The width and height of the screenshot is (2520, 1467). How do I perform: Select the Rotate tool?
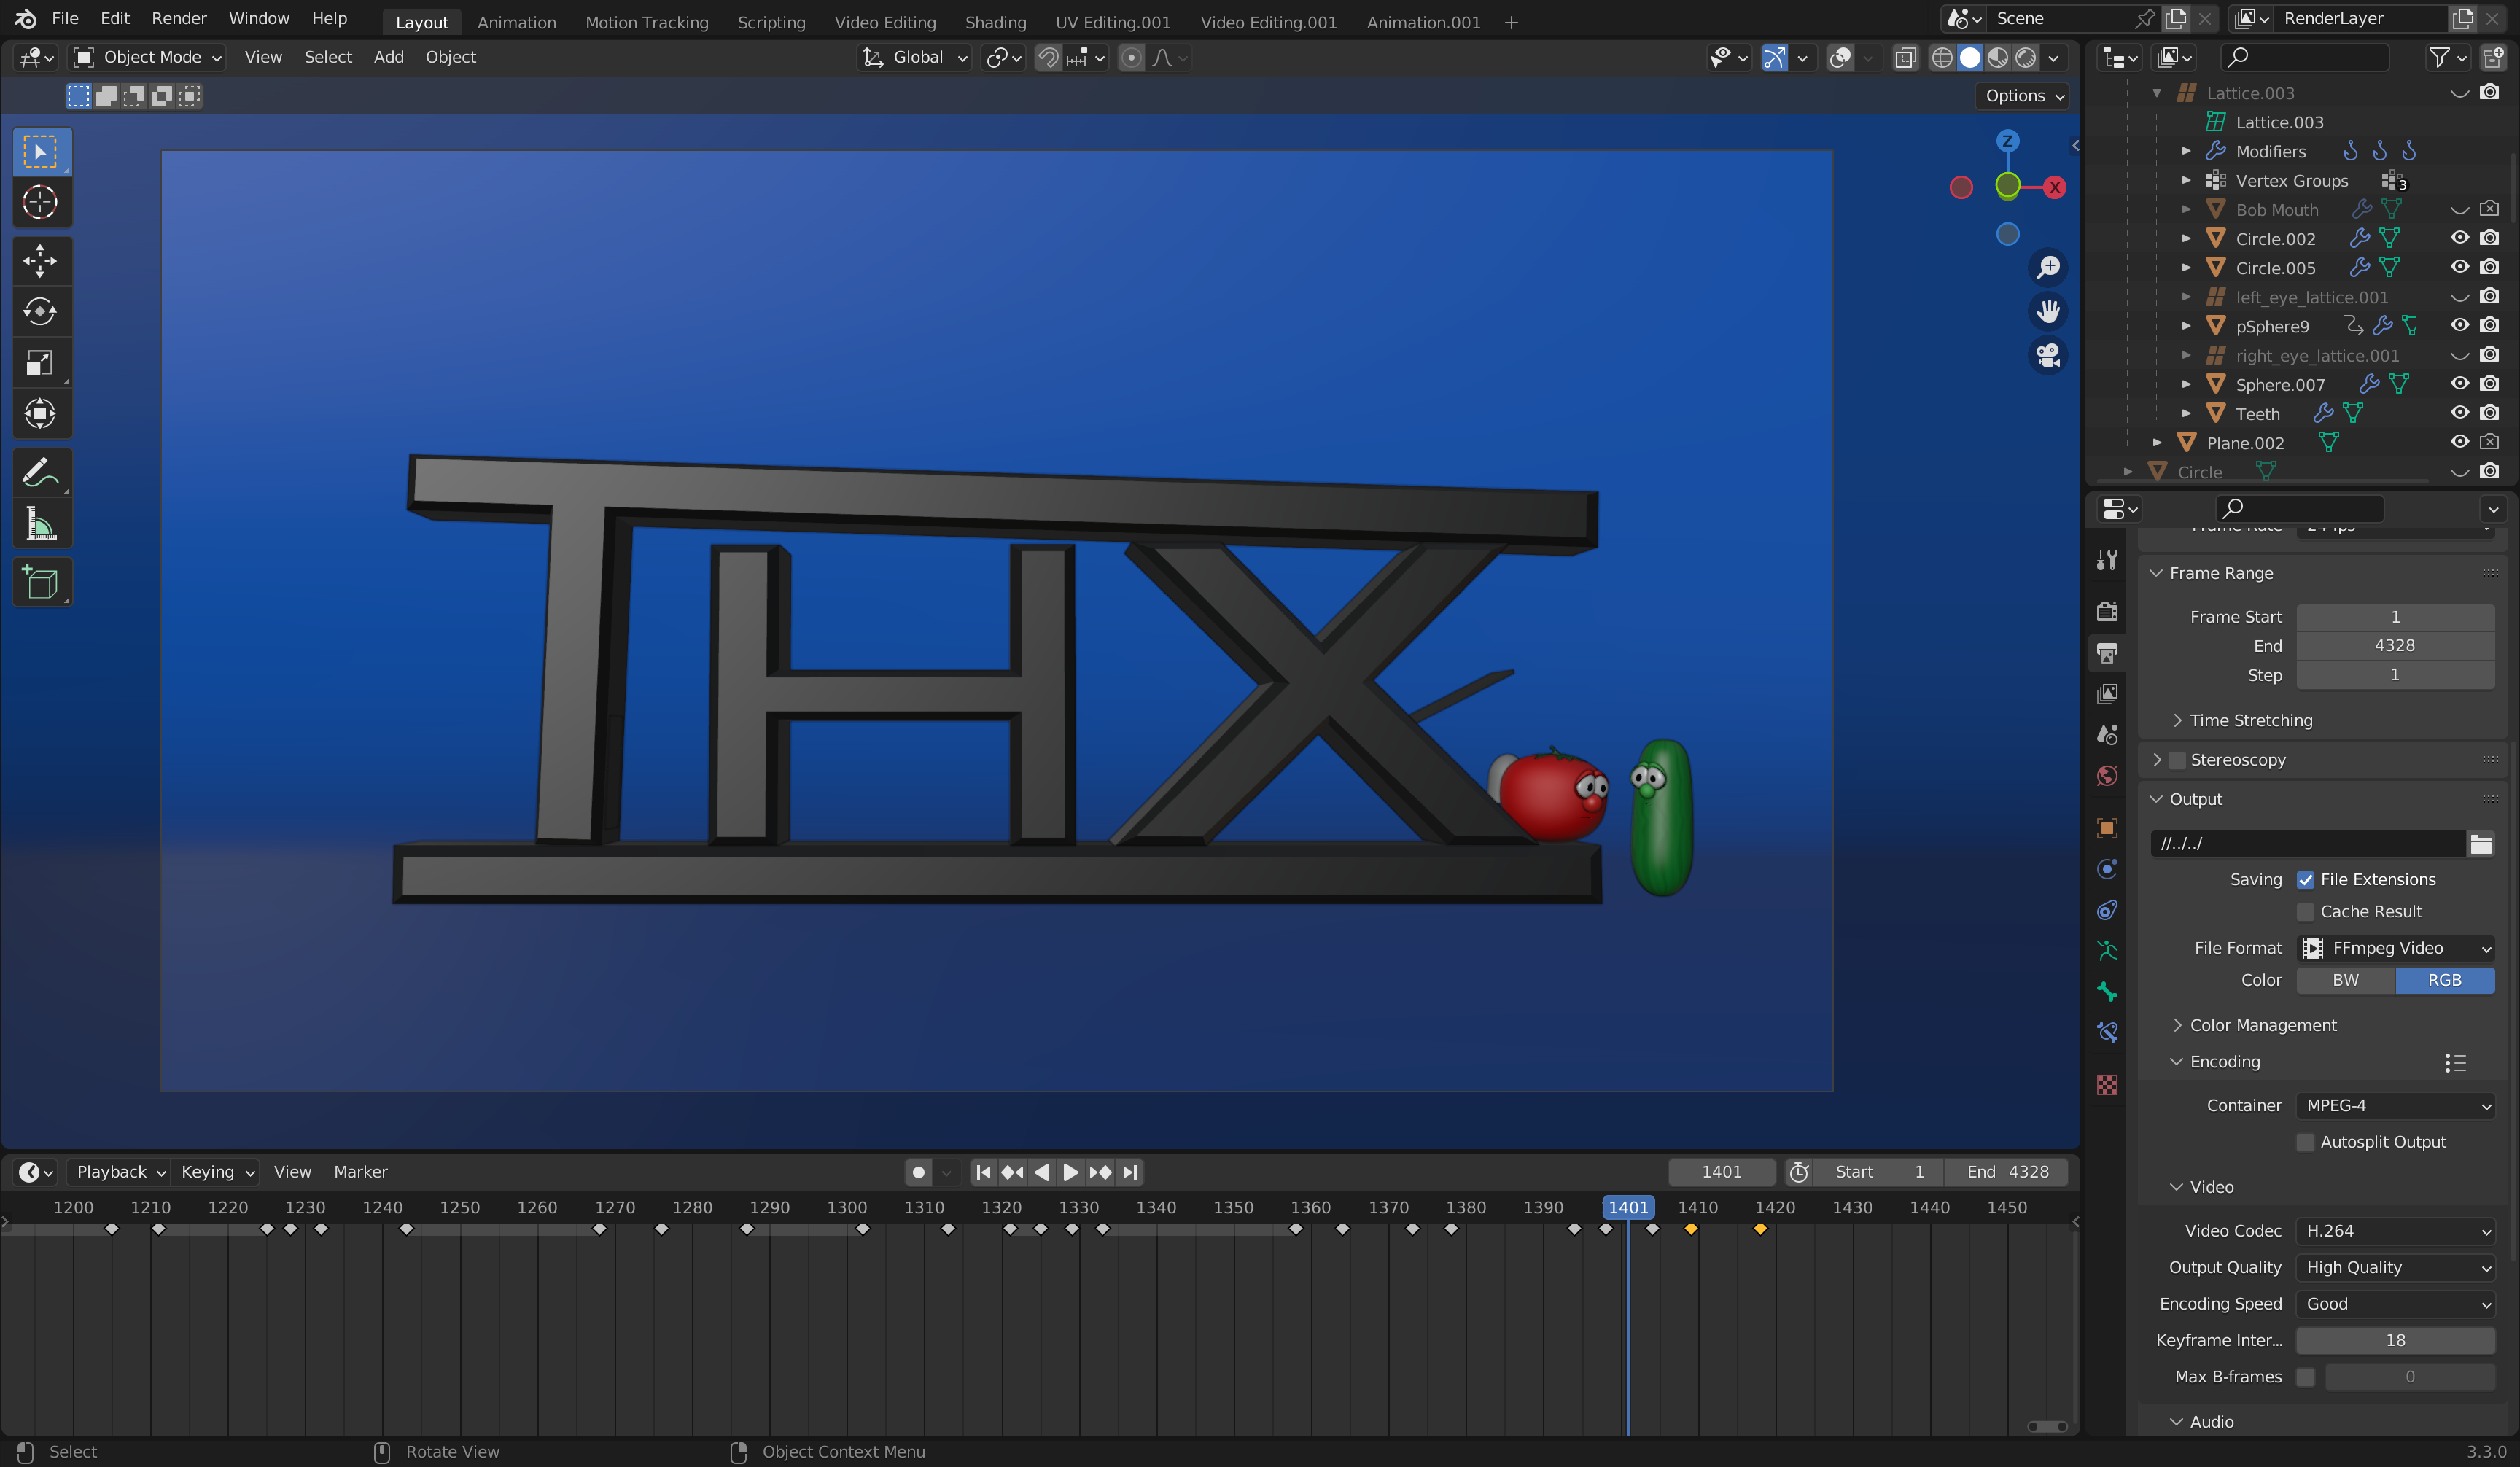pyautogui.click(x=40, y=312)
